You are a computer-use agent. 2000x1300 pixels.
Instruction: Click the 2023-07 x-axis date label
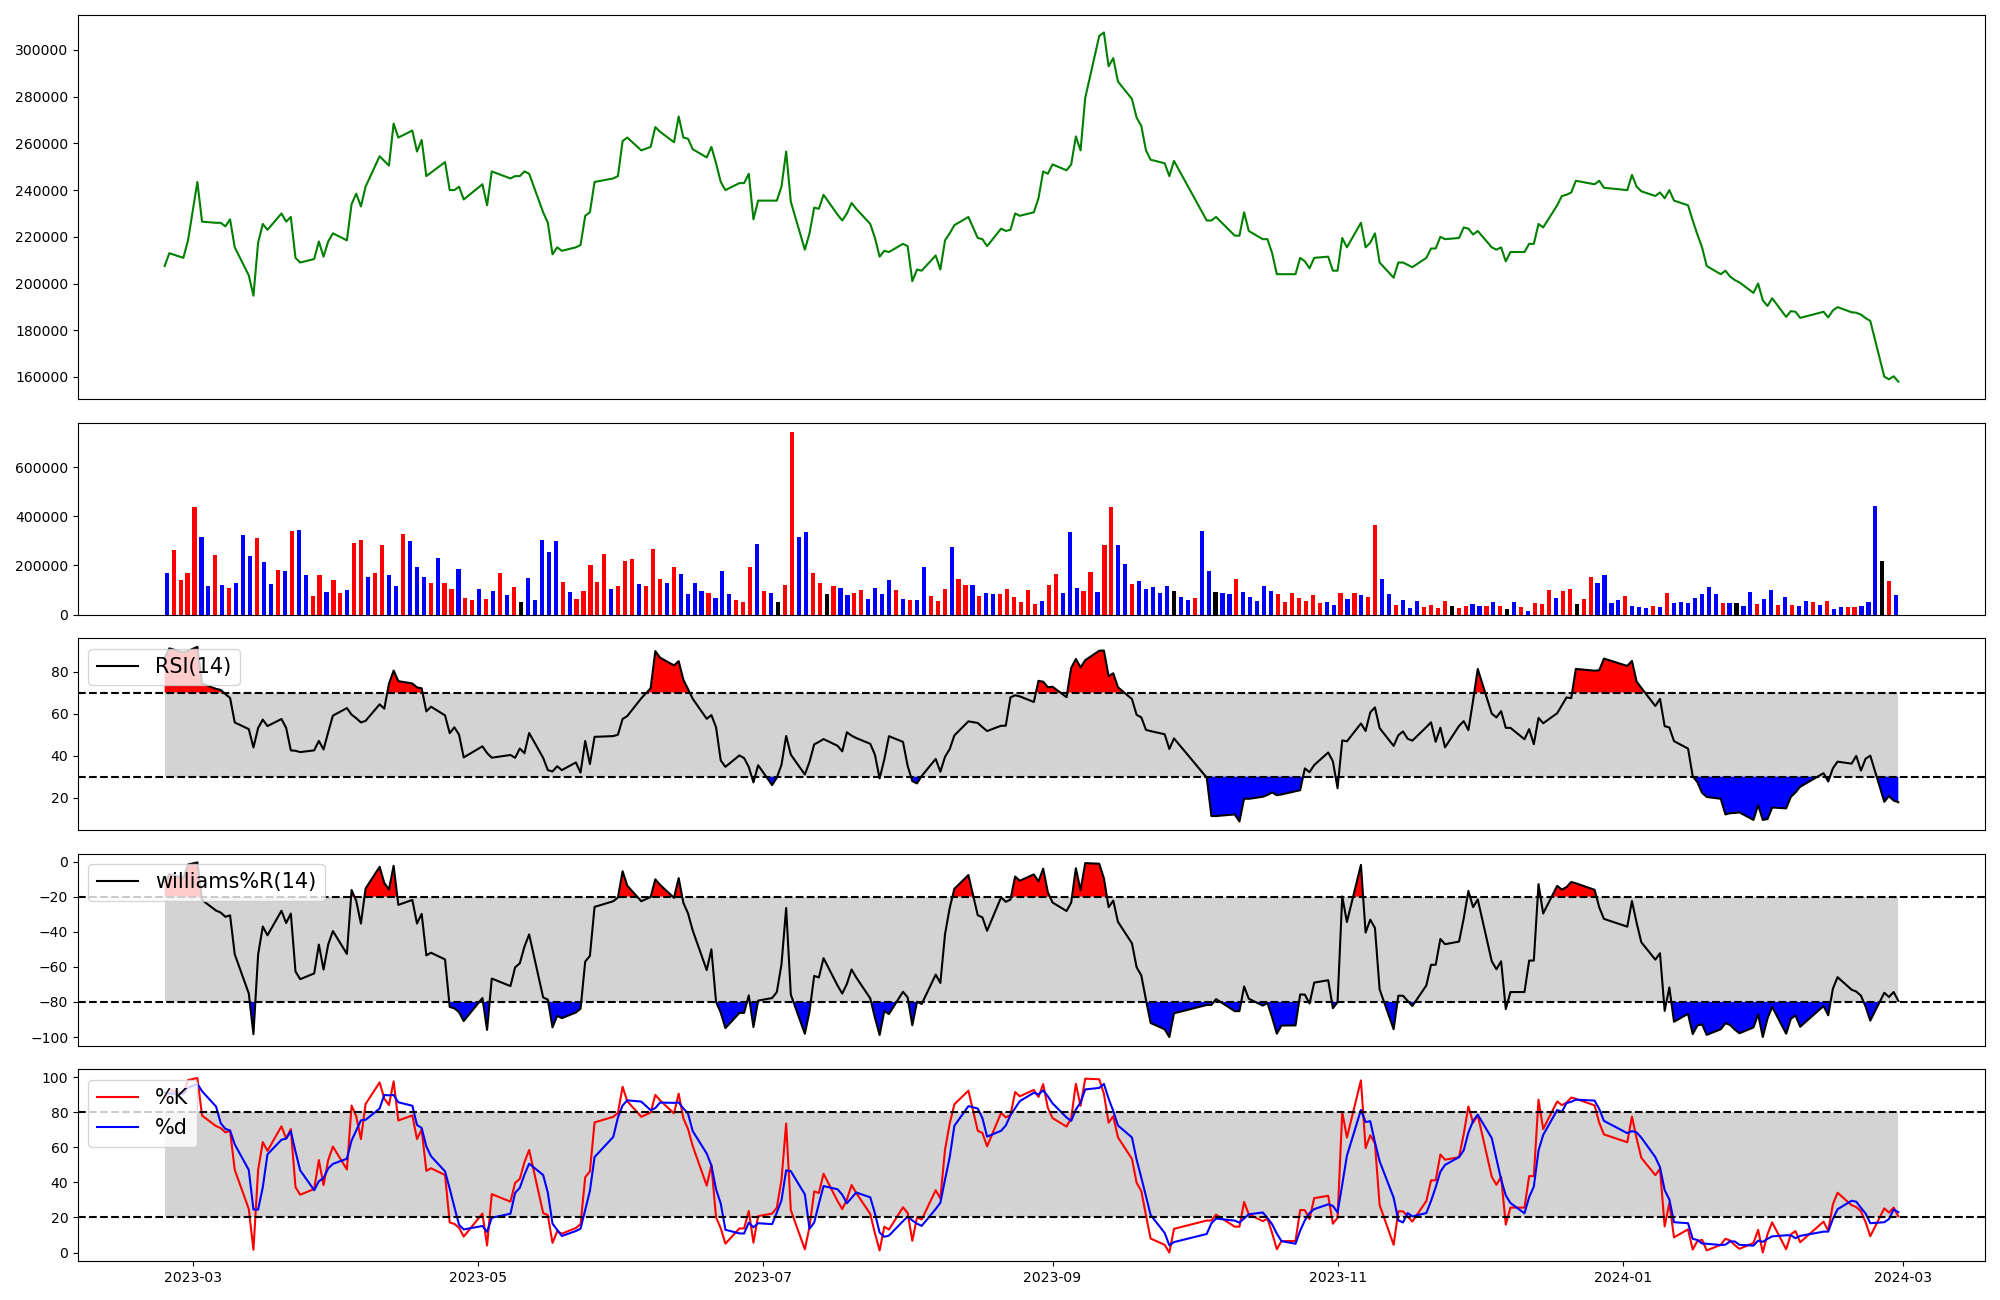click(x=763, y=1277)
